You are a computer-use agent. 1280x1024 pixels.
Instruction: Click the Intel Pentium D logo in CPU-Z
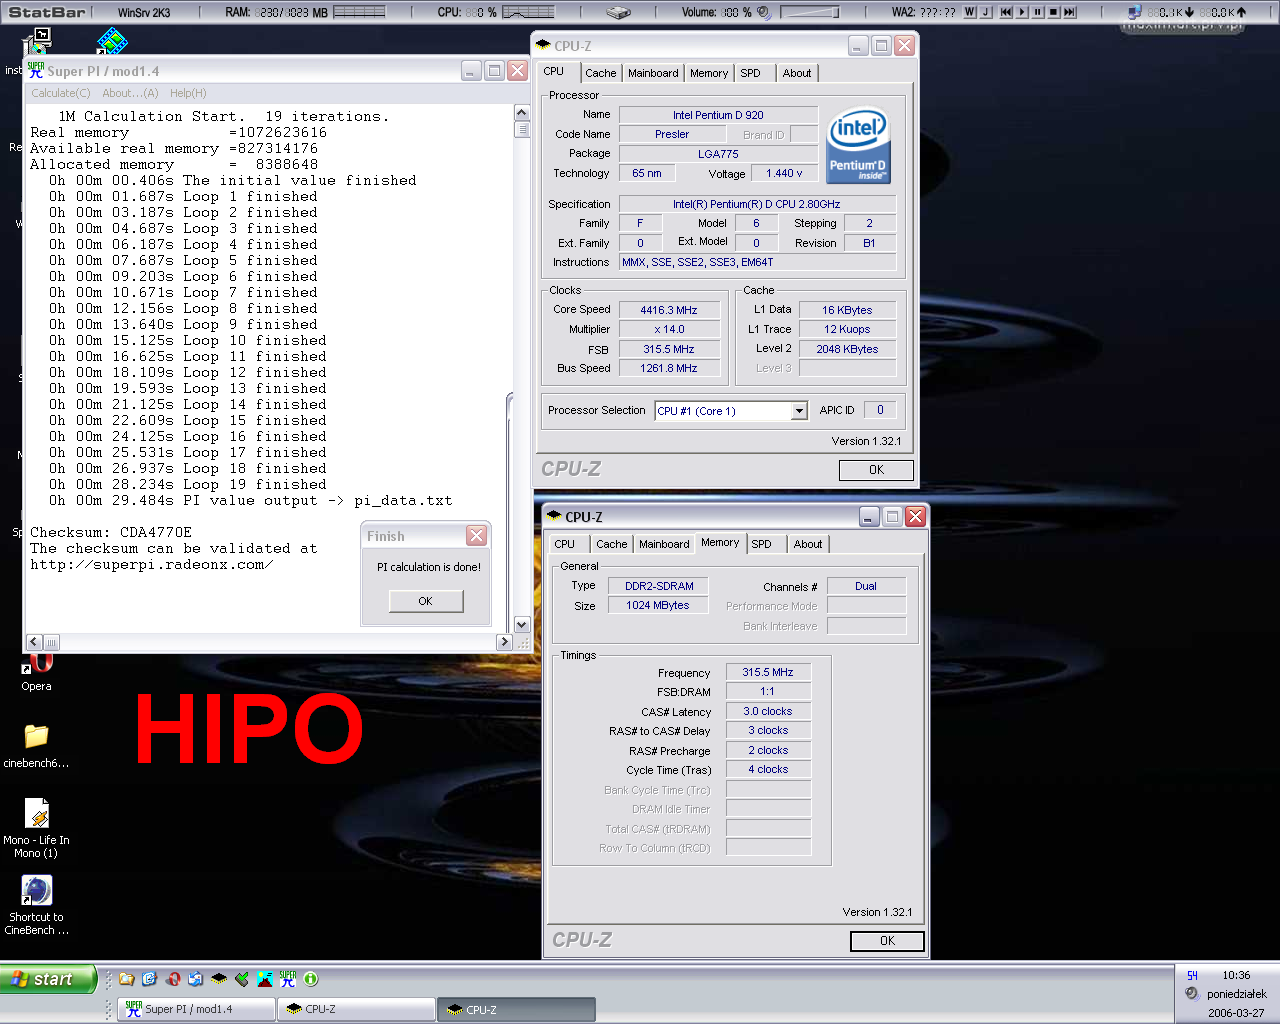tap(858, 145)
